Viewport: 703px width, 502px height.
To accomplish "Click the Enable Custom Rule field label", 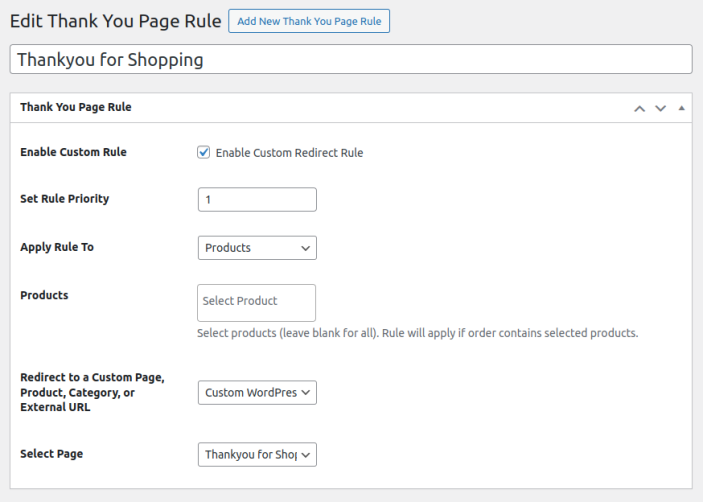I will (74, 152).
